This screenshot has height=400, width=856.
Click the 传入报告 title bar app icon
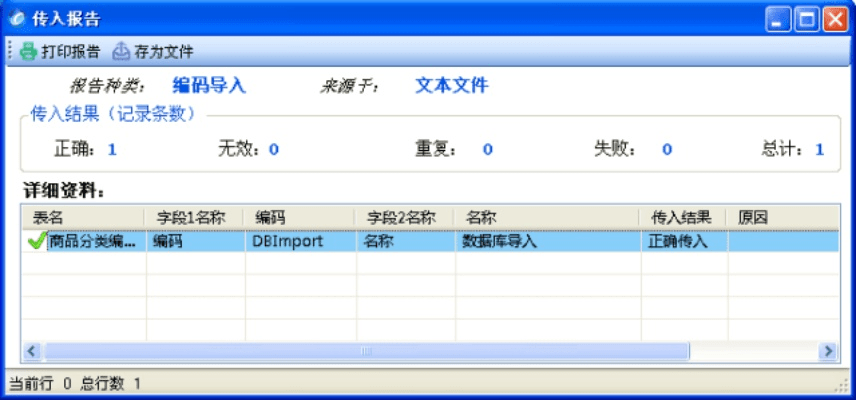click(17, 19)
